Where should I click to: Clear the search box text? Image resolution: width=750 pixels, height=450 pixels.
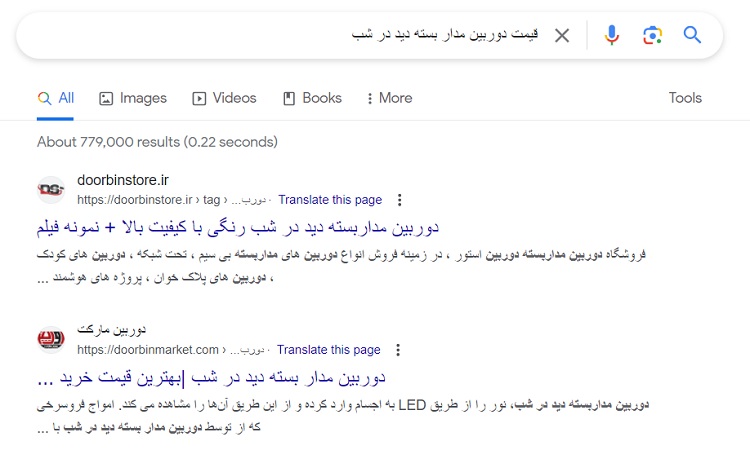(562, 36)
